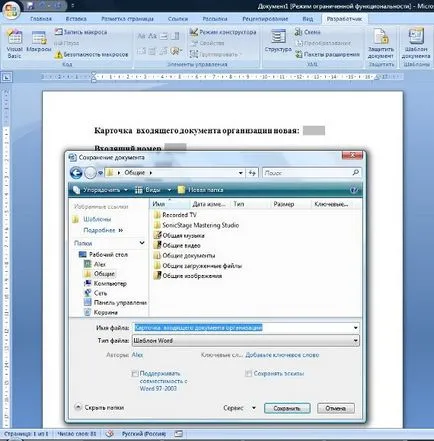Image resolution: width=434 pixels, height=441 pixels.
Task: Open Сервис tools dropdown
Action: point(239,408)
